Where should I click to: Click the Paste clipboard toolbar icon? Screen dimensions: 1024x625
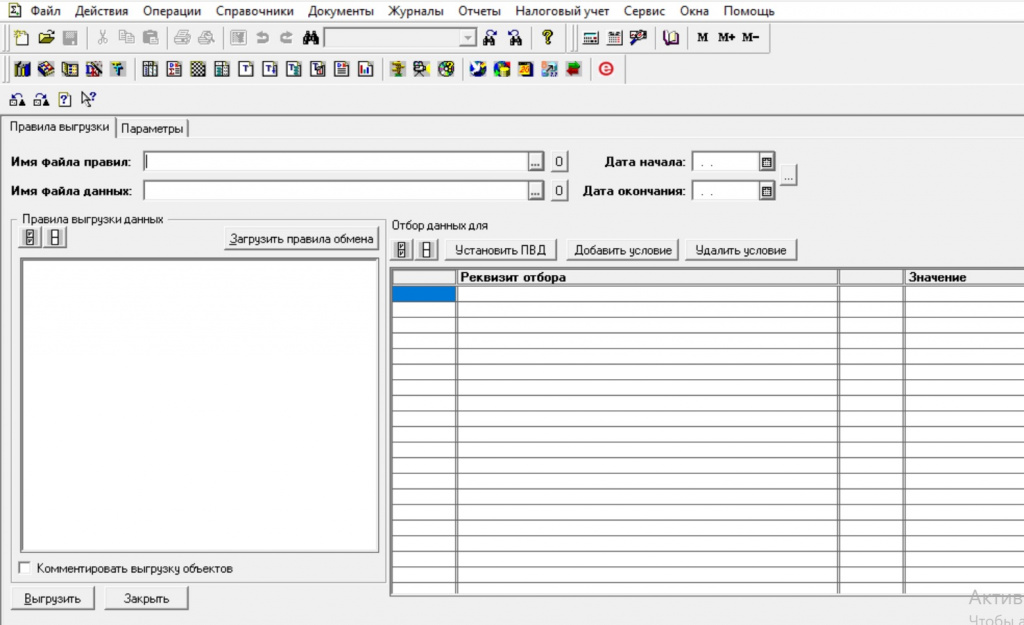151,38
